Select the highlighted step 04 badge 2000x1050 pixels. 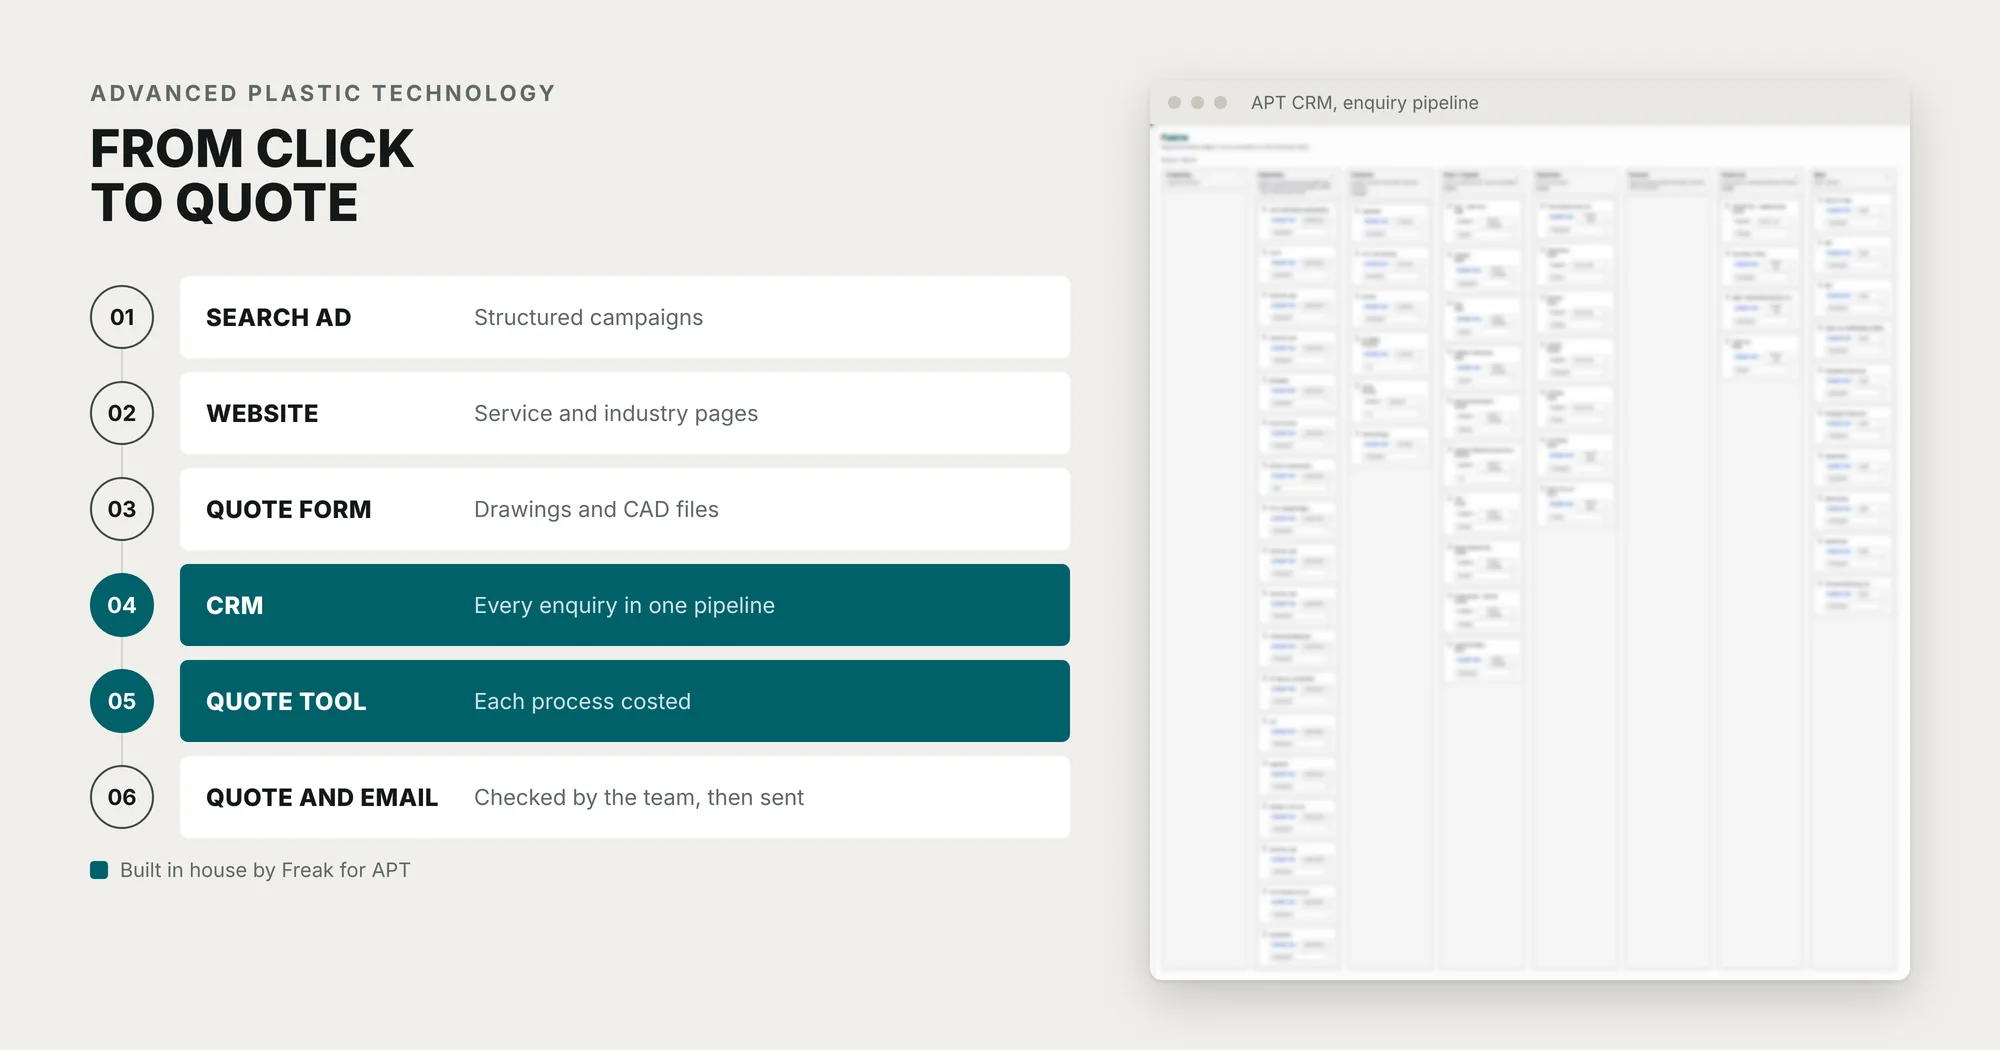(x=122, y=605)
